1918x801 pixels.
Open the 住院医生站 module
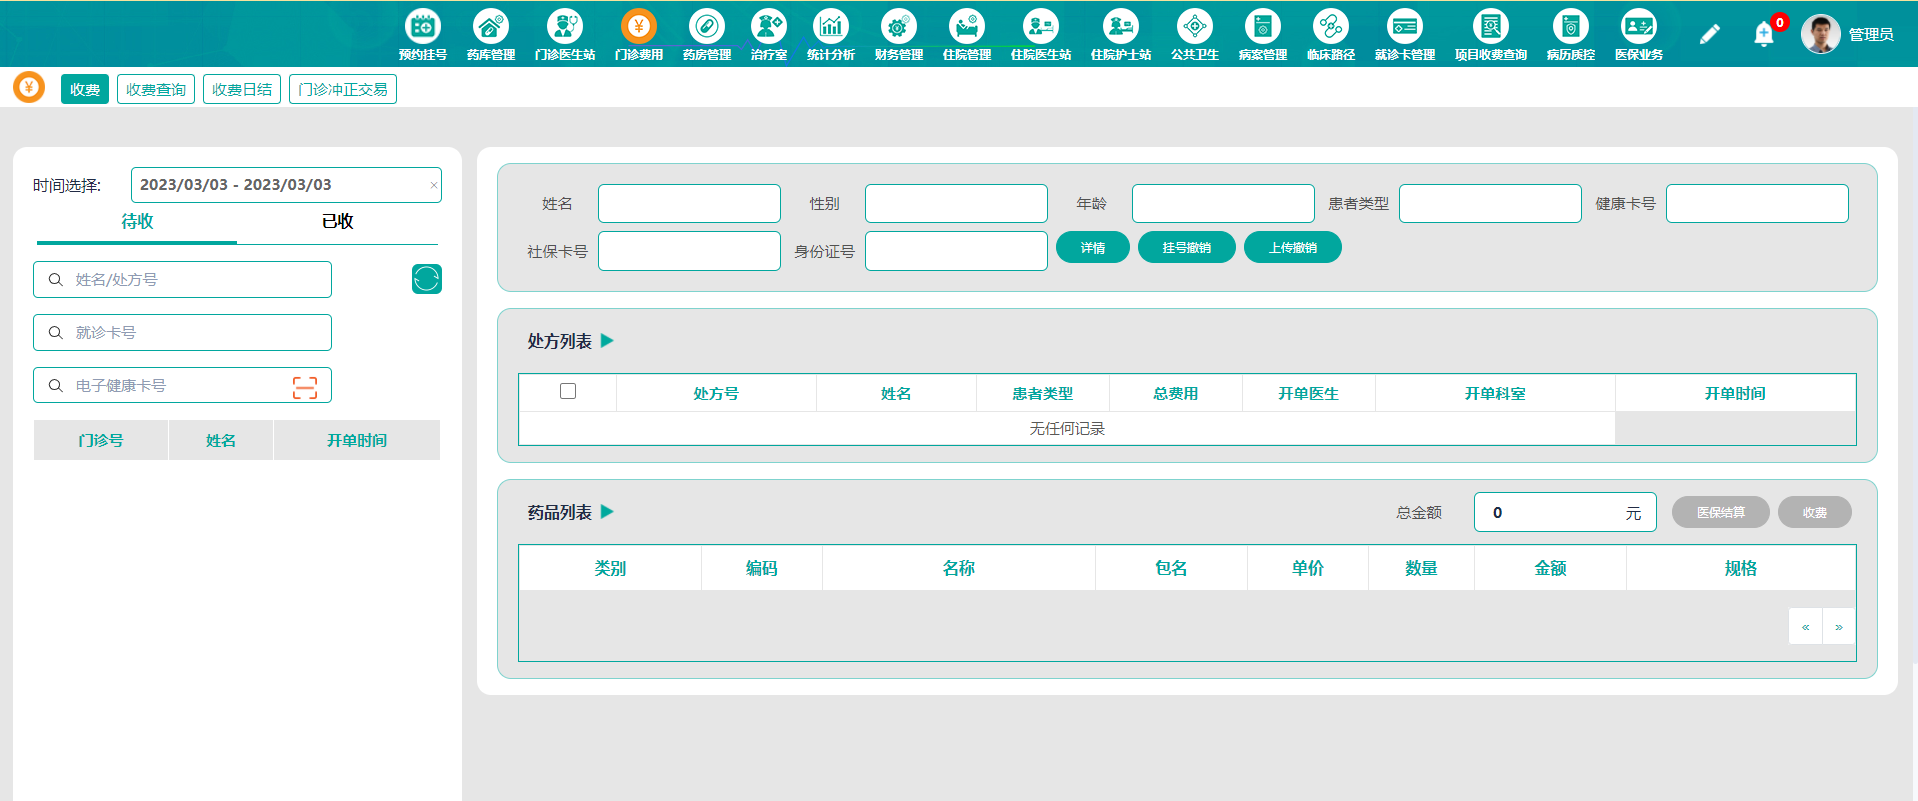(1040, 35)
